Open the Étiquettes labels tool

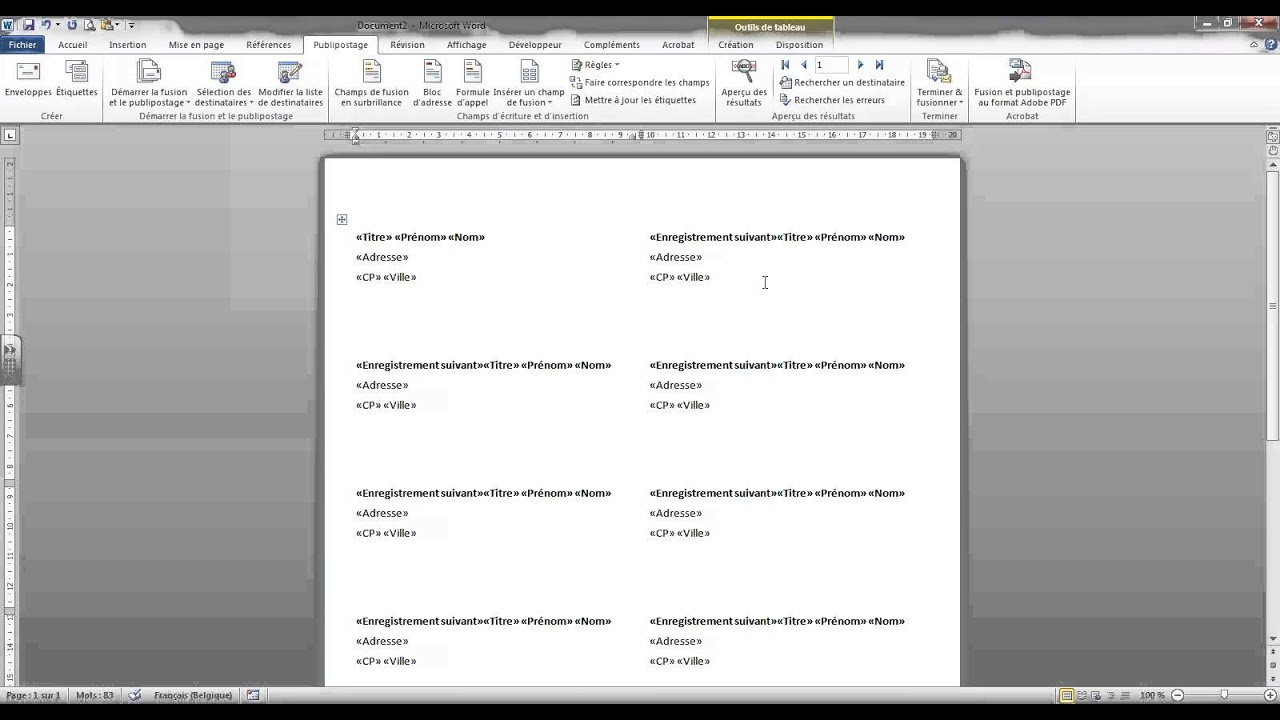77,80
